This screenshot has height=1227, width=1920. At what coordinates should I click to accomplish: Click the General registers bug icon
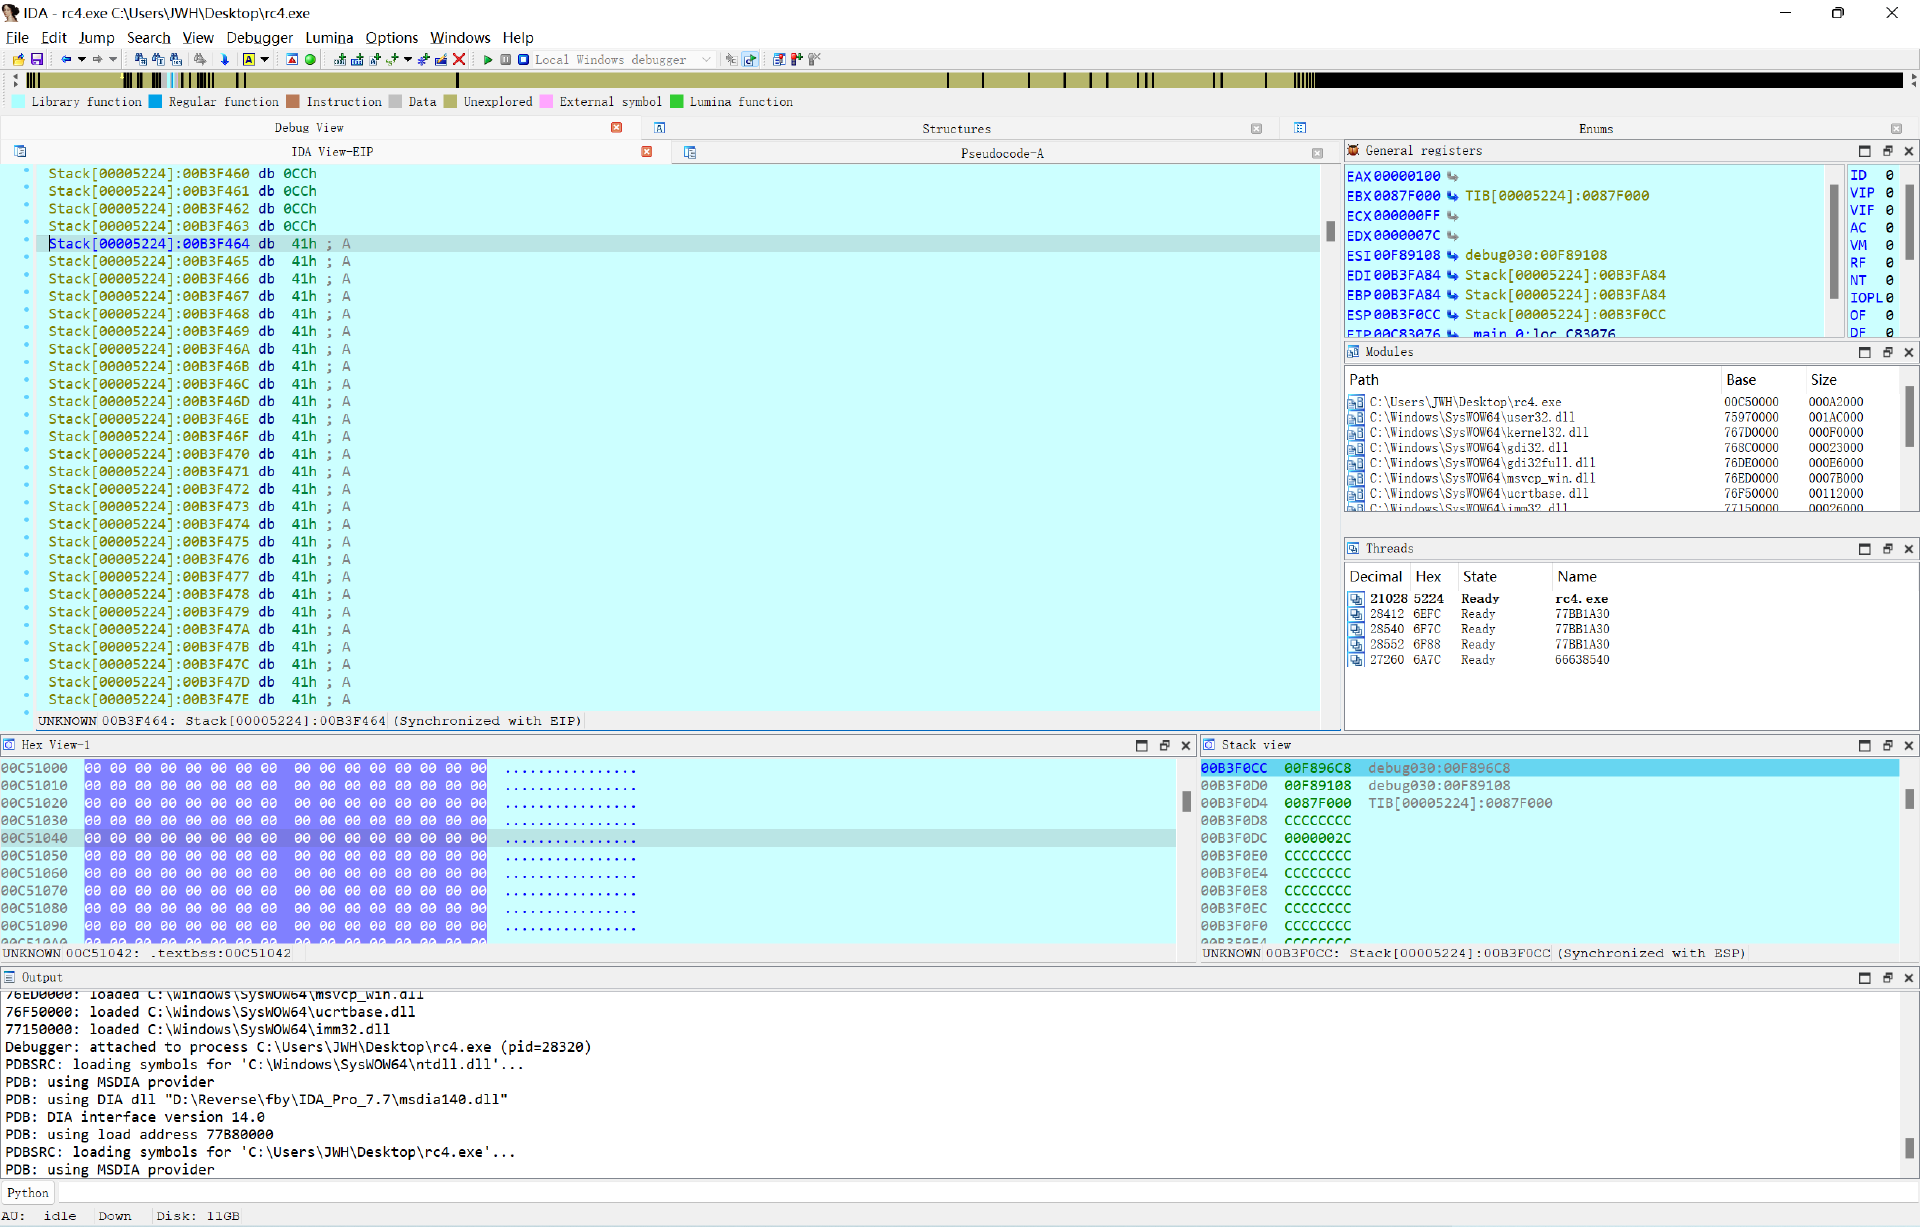tap(1353, 151)
